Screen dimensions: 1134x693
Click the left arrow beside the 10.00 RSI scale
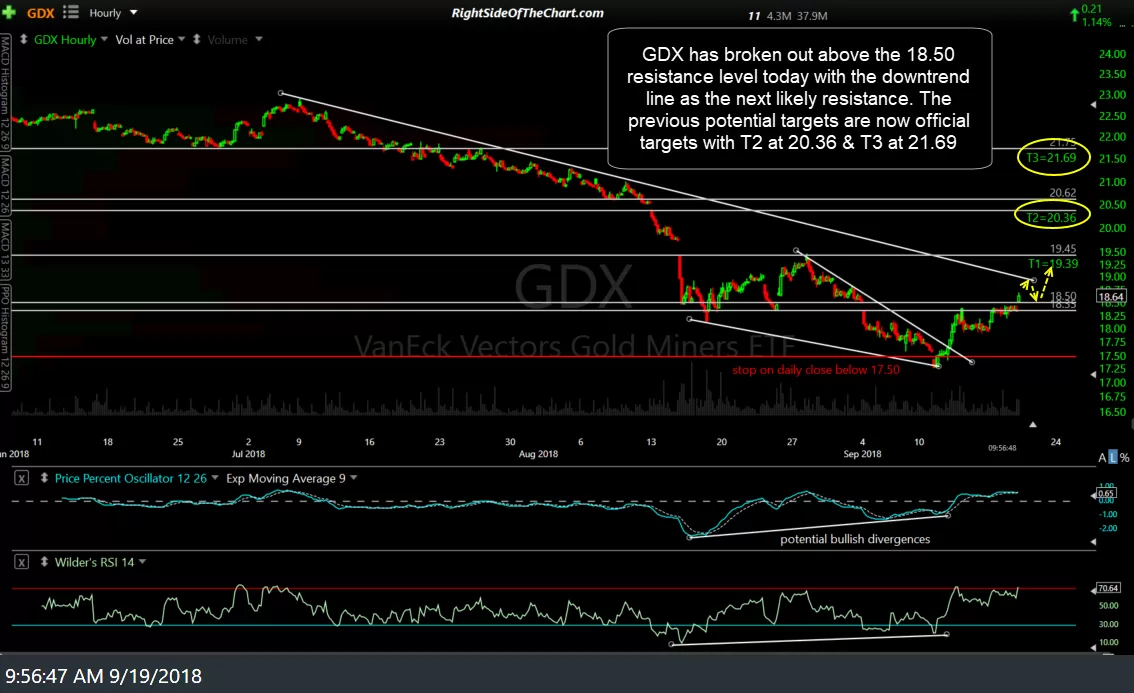point(1093,647)
